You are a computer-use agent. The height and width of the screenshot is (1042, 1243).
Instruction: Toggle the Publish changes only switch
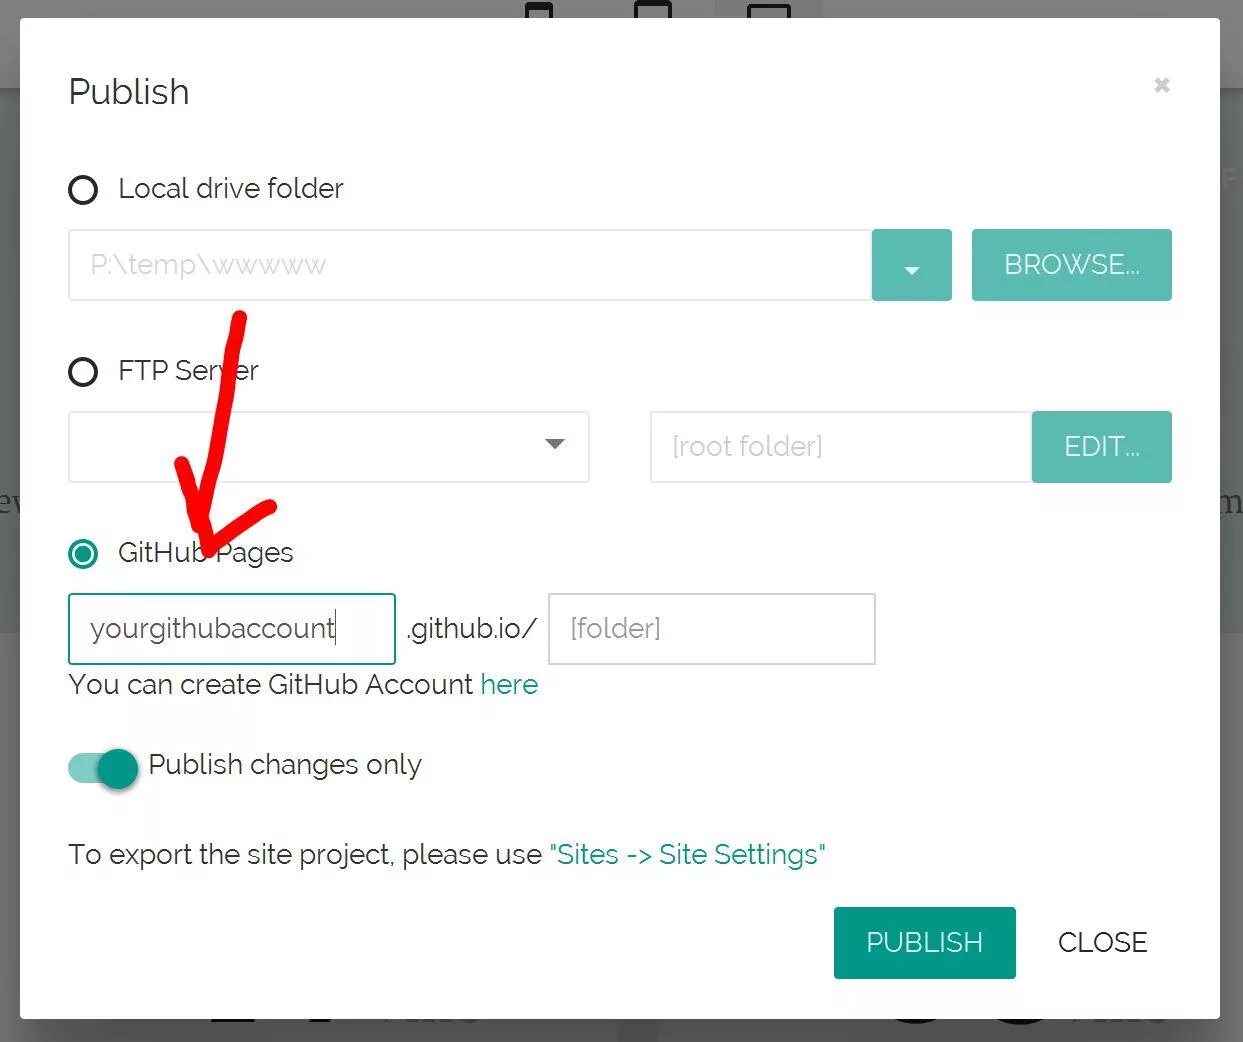point(104,768)
